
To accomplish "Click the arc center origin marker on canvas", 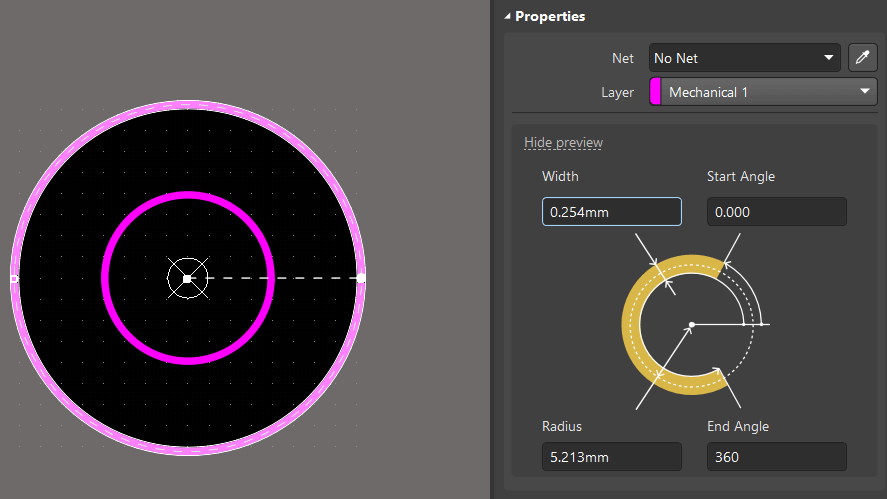I will 187,278.
